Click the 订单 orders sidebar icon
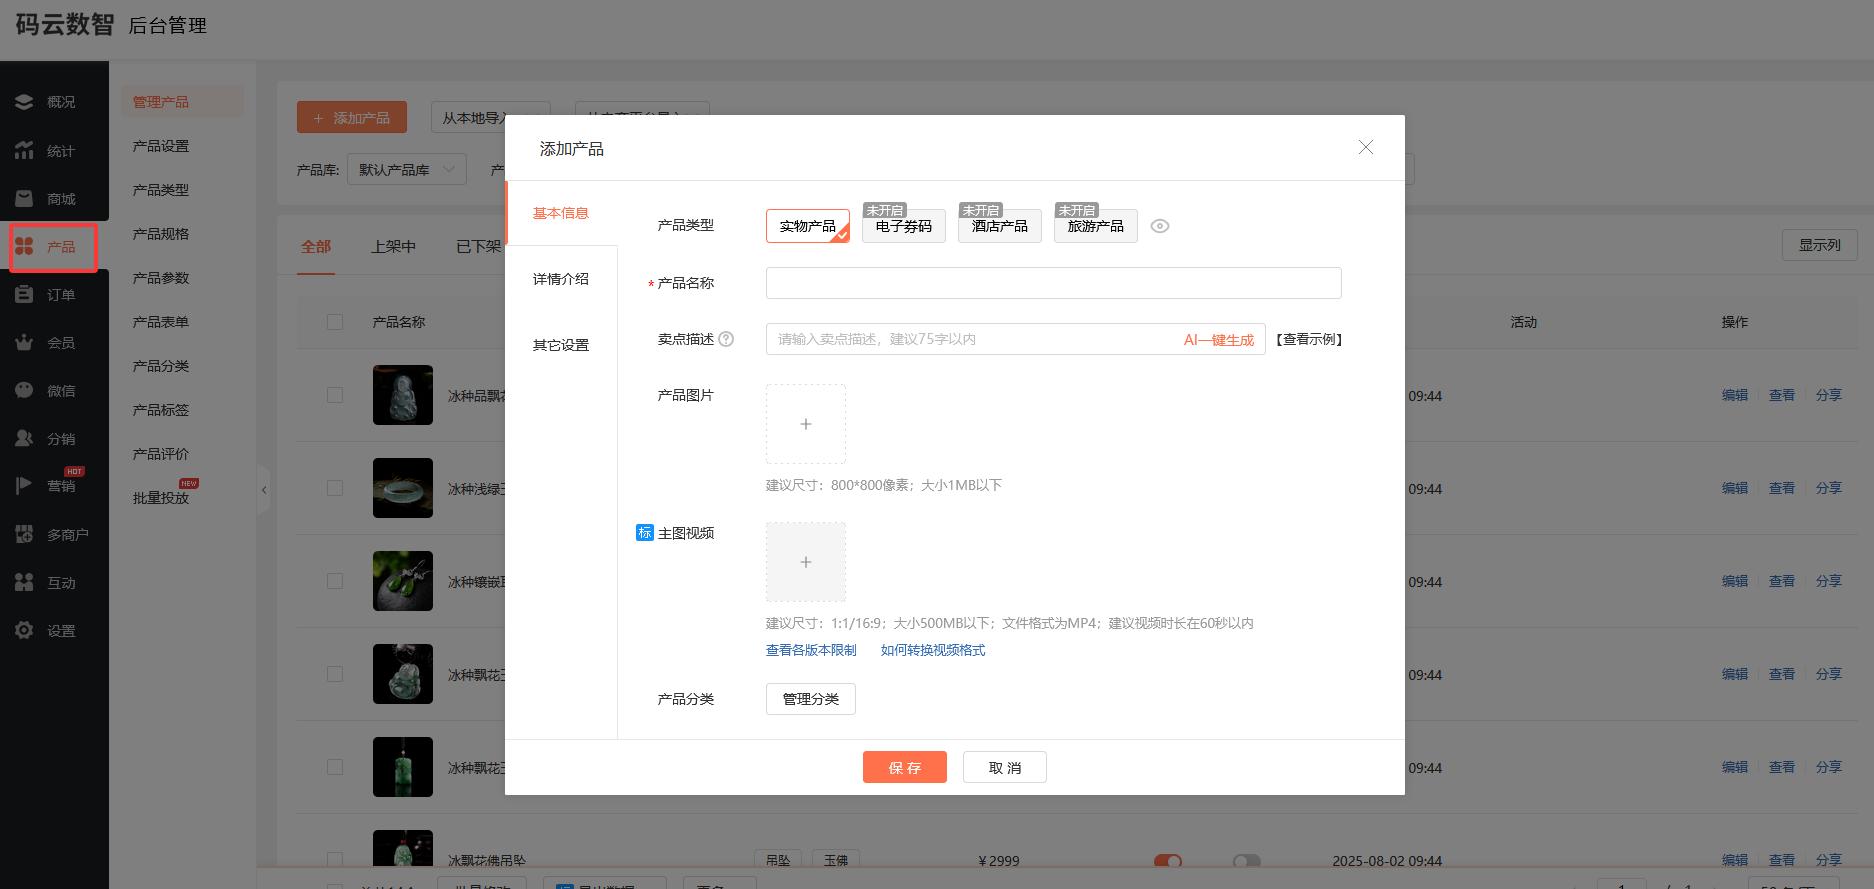Screen dimensions: 1874x889 [24, 295]
